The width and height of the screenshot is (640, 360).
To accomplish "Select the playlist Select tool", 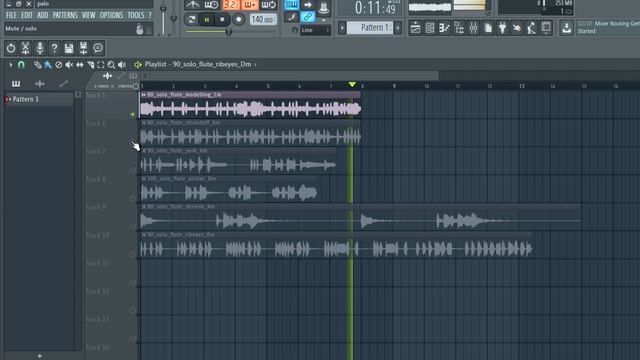I will pyautogui.click(x=100, y=64).
